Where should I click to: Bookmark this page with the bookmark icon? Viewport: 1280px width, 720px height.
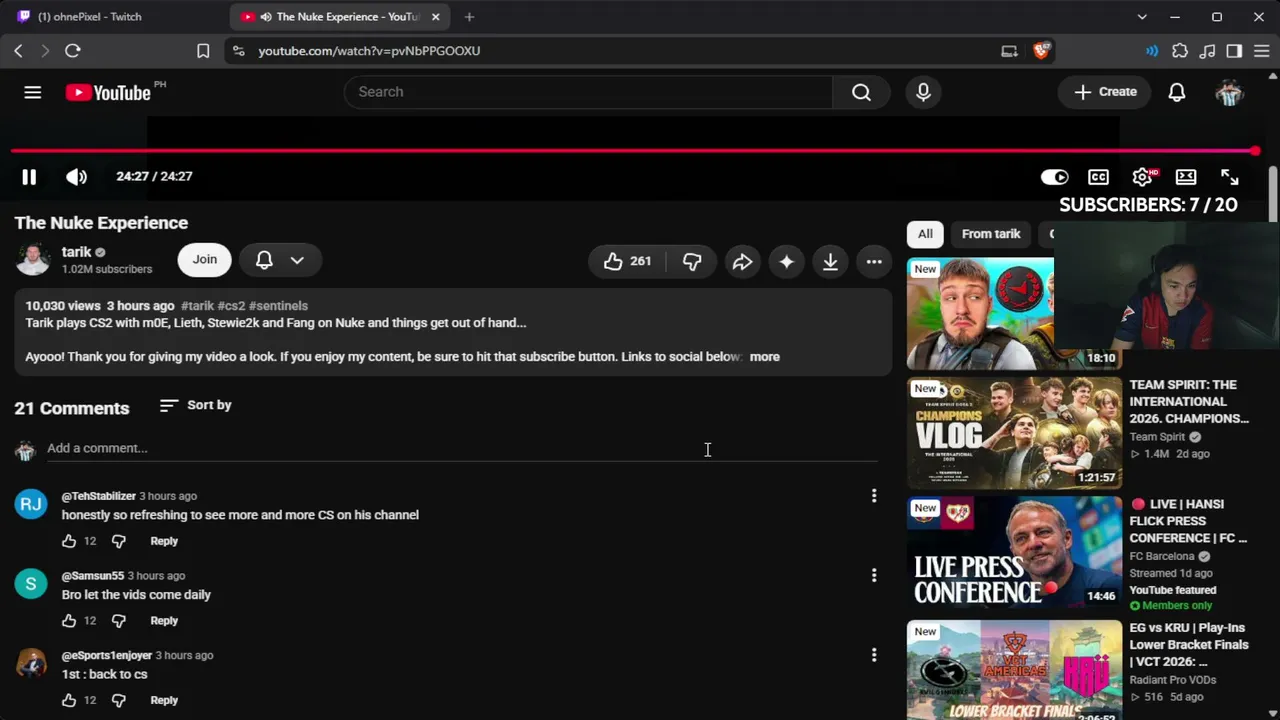(203, 51)
